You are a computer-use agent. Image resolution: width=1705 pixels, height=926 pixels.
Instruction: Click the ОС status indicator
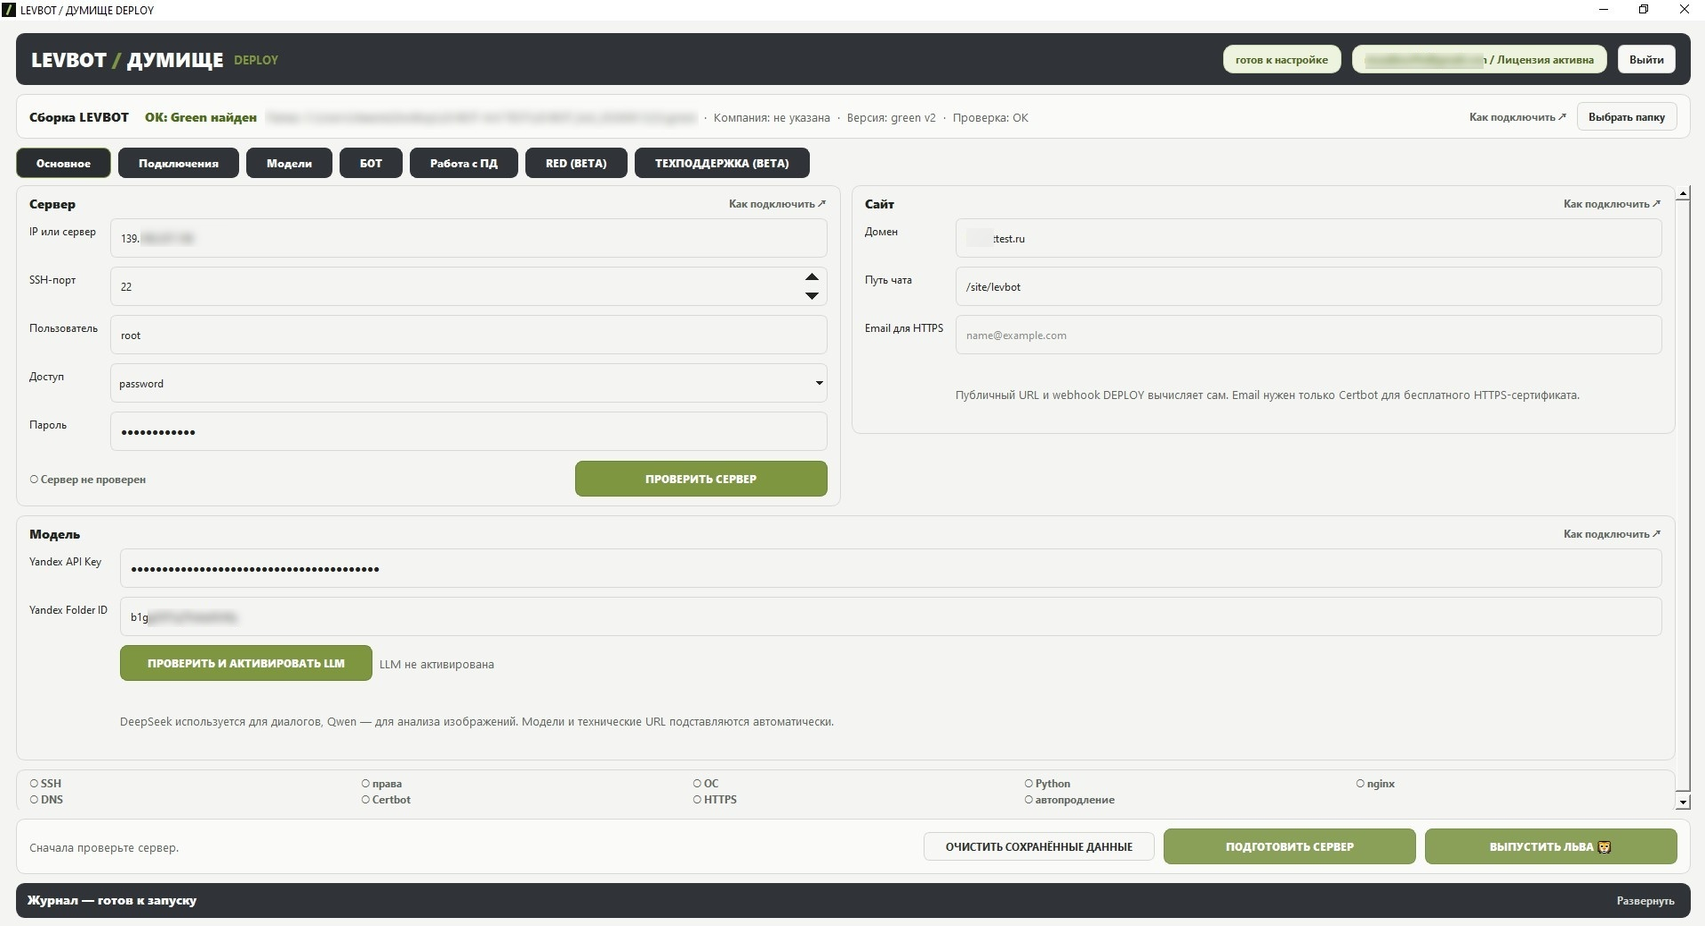706,784
